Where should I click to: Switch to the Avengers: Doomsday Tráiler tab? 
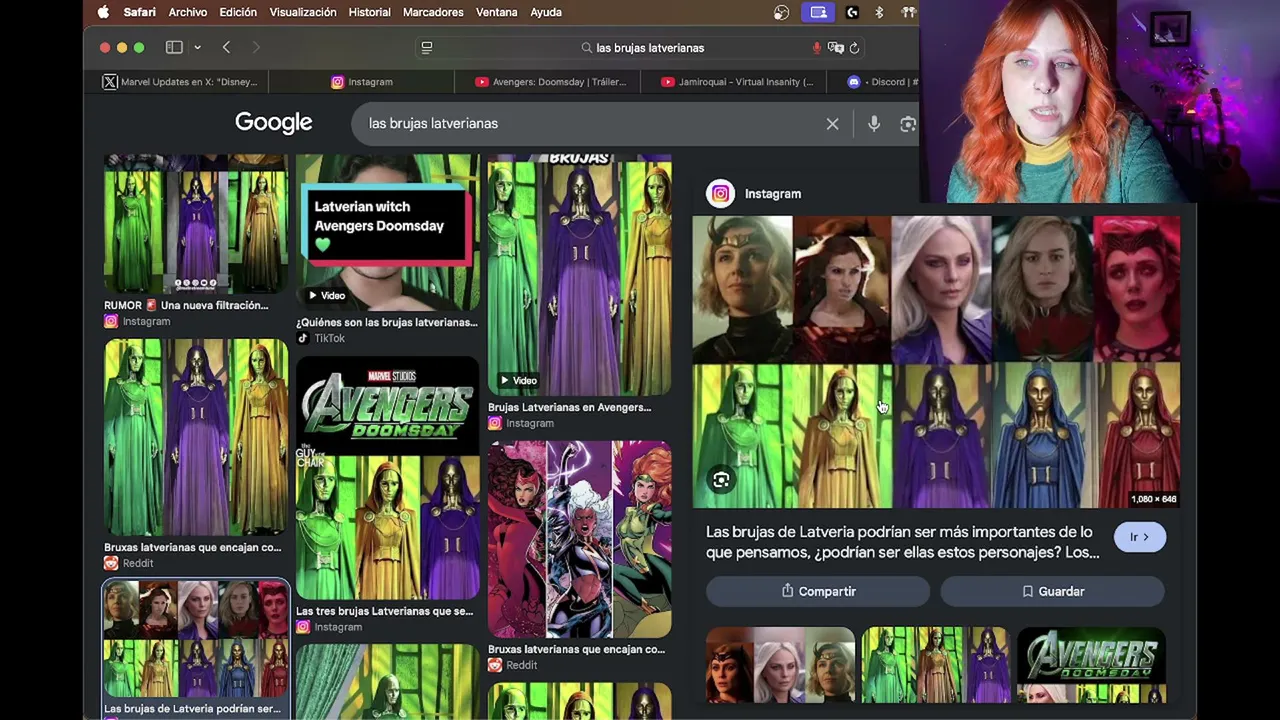[547, 82]
